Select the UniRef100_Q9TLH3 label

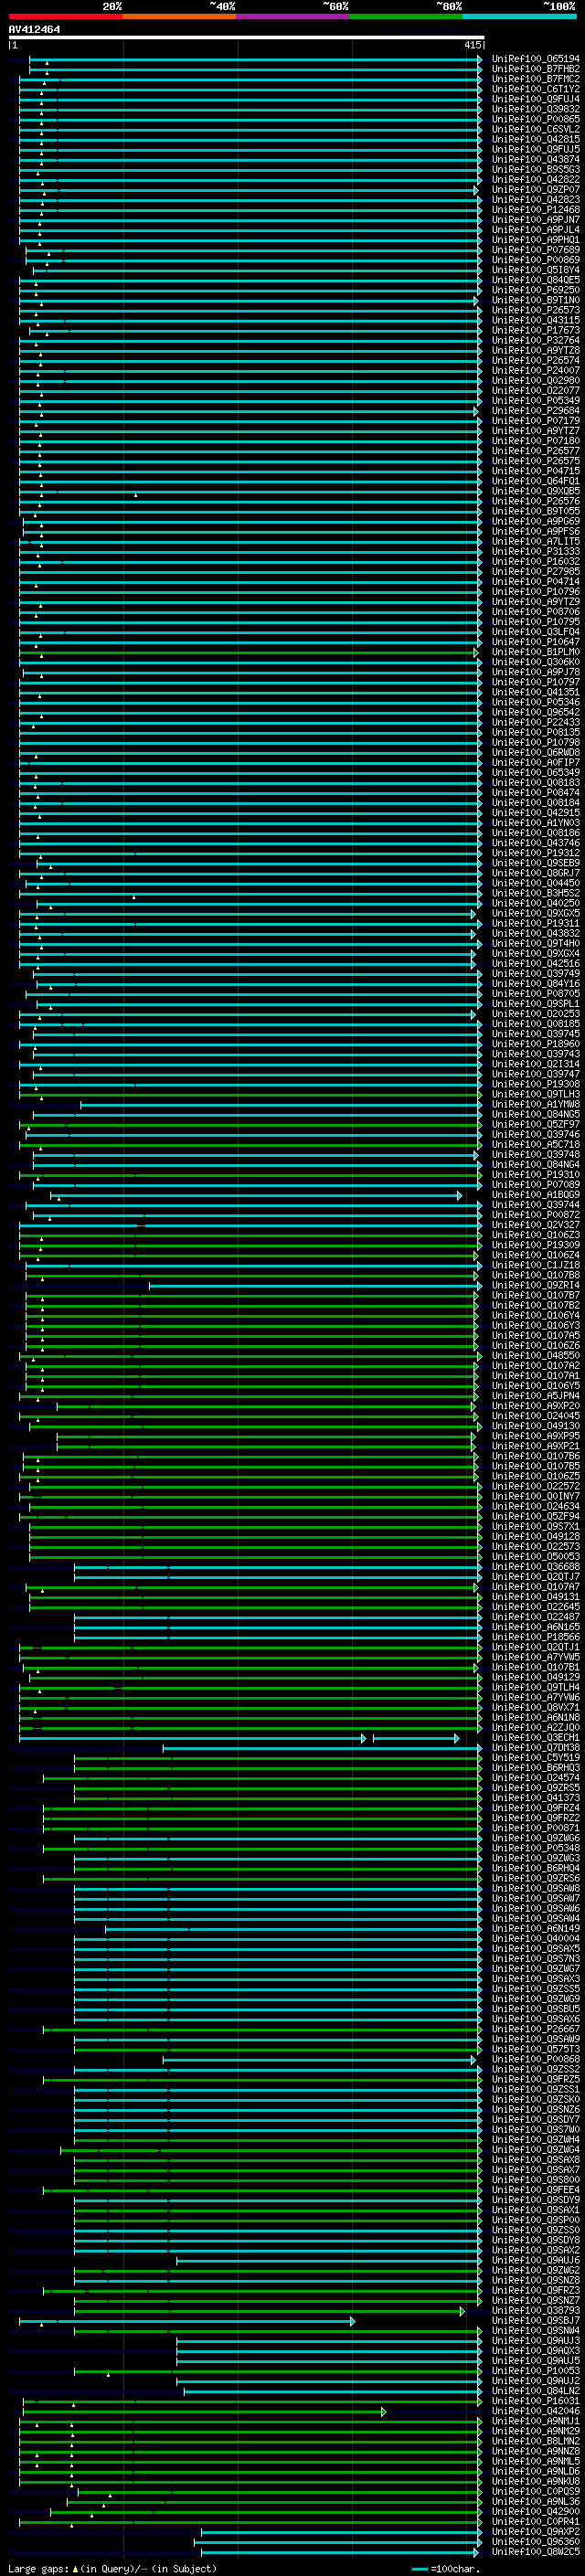coord(535,1094)
